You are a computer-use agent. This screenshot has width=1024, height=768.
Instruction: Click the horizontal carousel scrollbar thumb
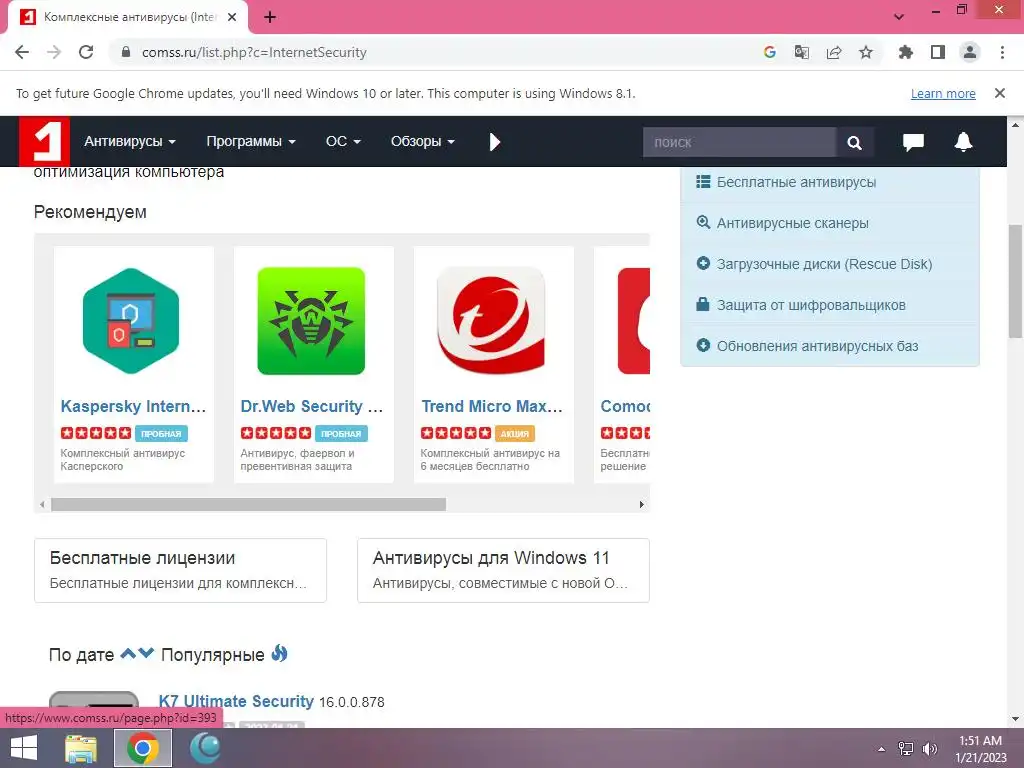[248, 504]
